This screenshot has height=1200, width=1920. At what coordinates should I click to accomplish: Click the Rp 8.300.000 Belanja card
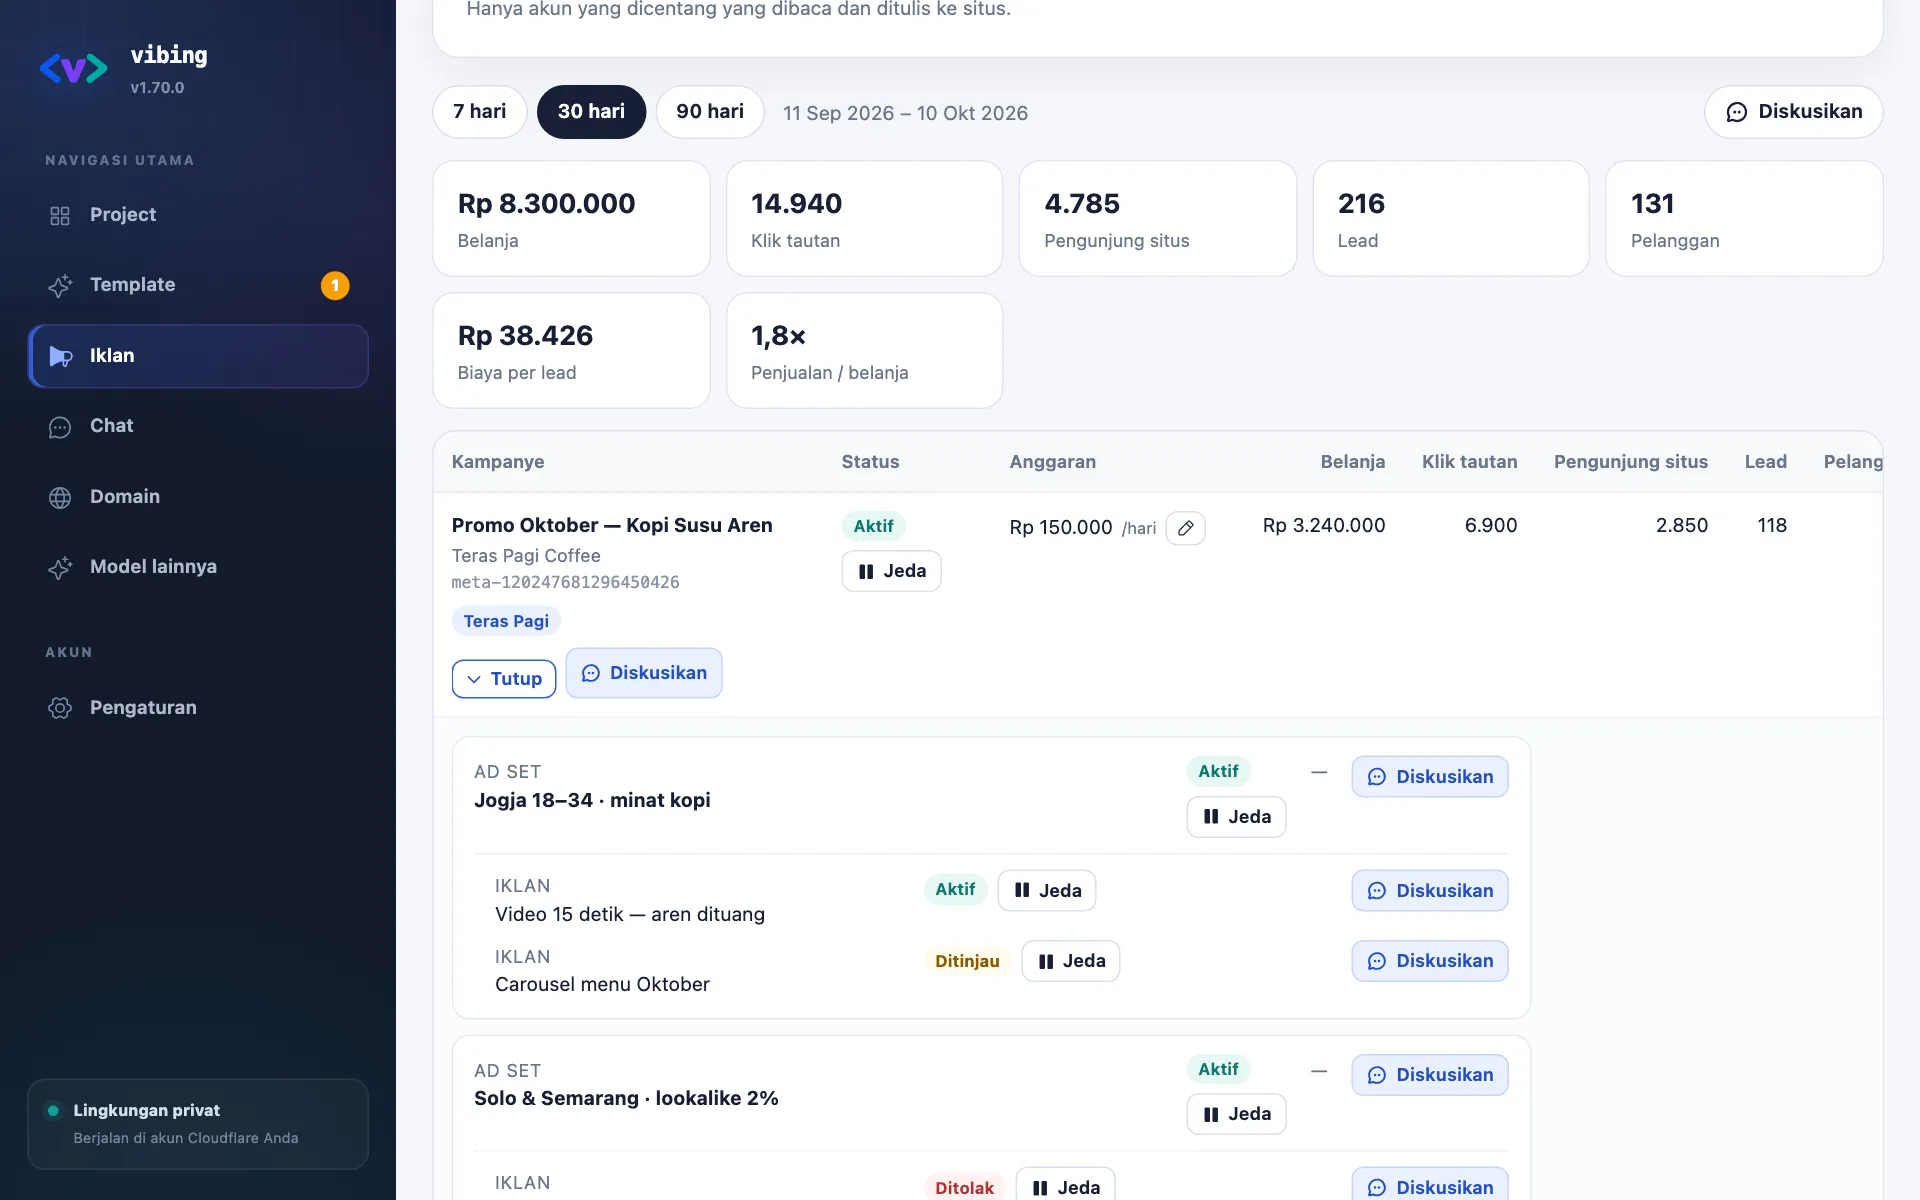coord(571,219)
